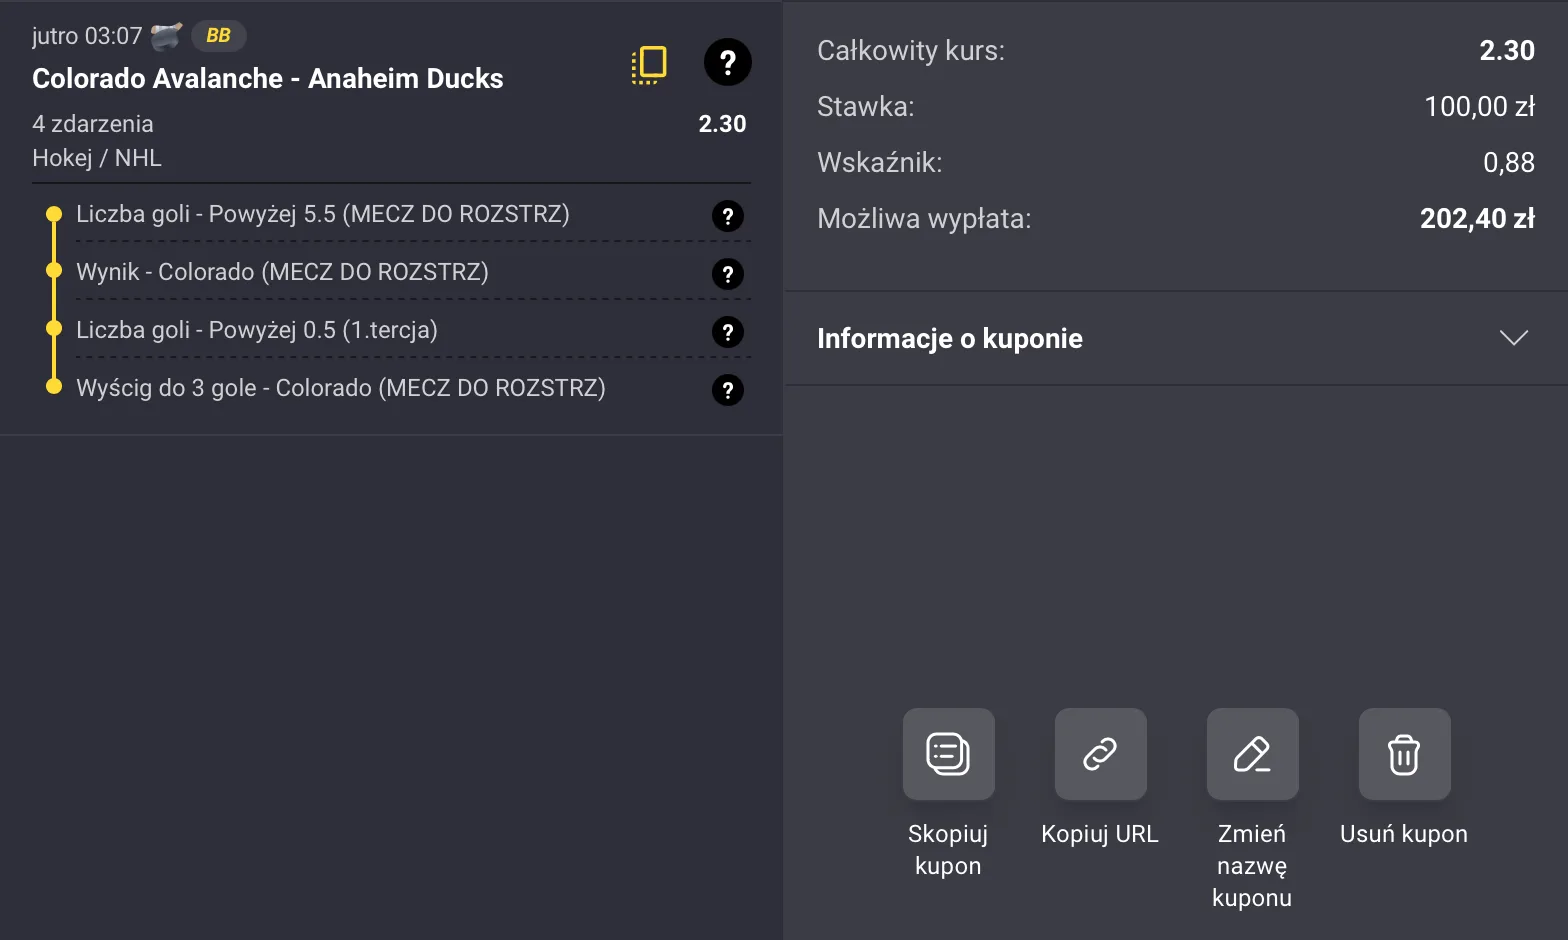The height and width of the screenshot is (940, 1568).
Task: Click the Skopiuj kupon copy icon
Action: (x=948, y=754)
